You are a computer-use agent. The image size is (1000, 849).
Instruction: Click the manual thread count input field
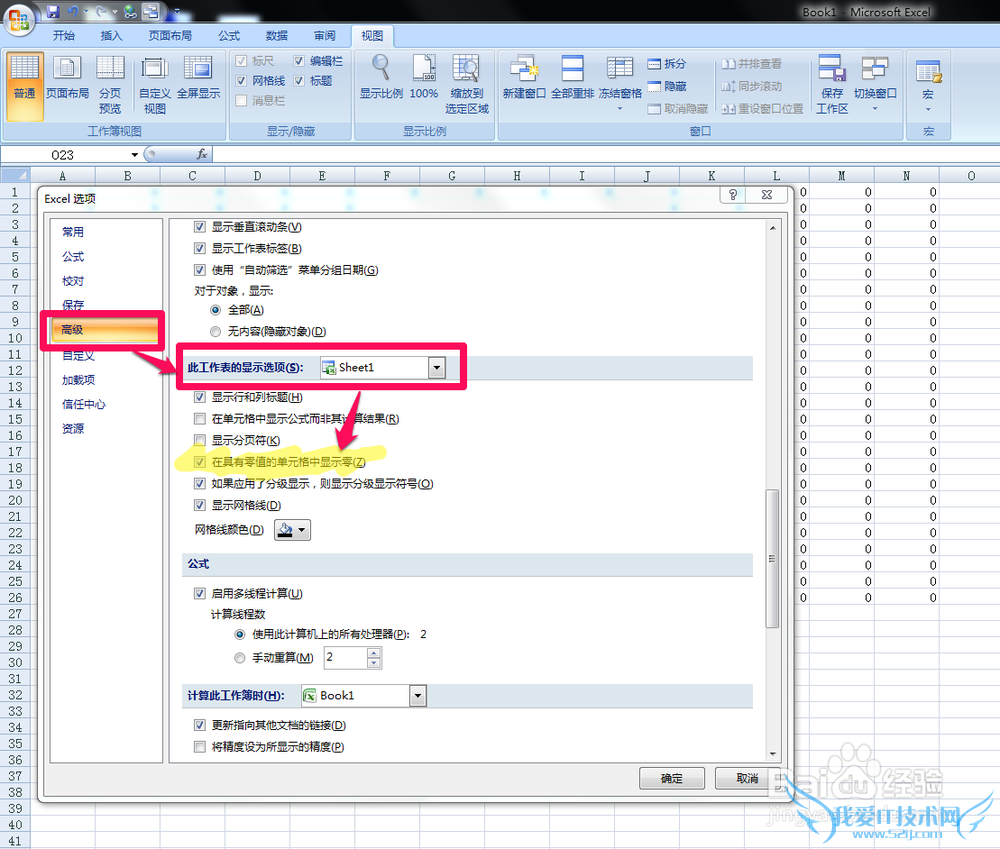click(x=345, y=658)
